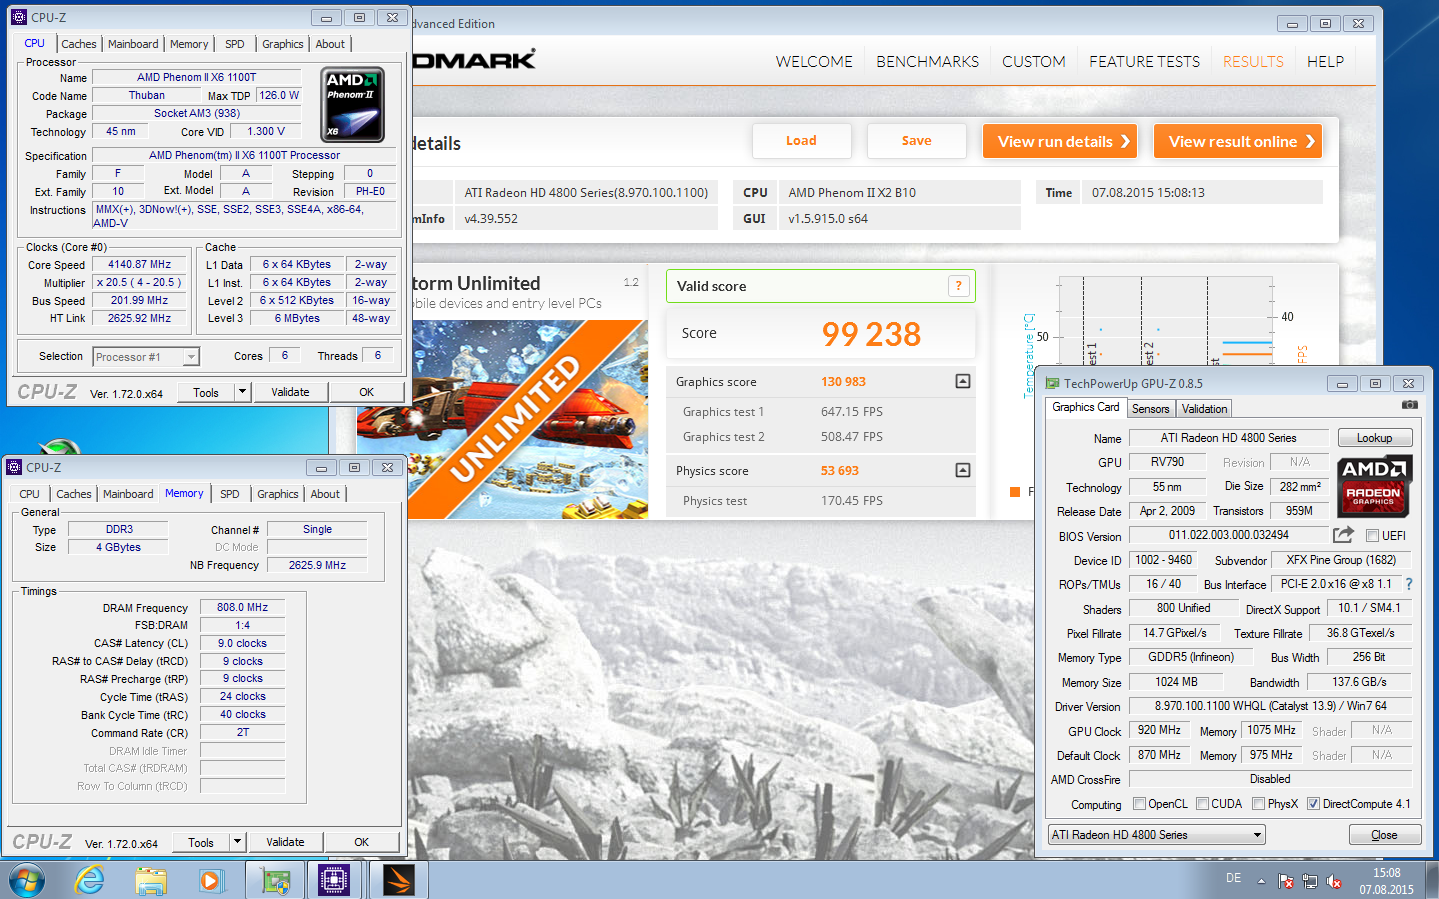Click DRAM Frequency 808.0 MHz value

[242, 607]
